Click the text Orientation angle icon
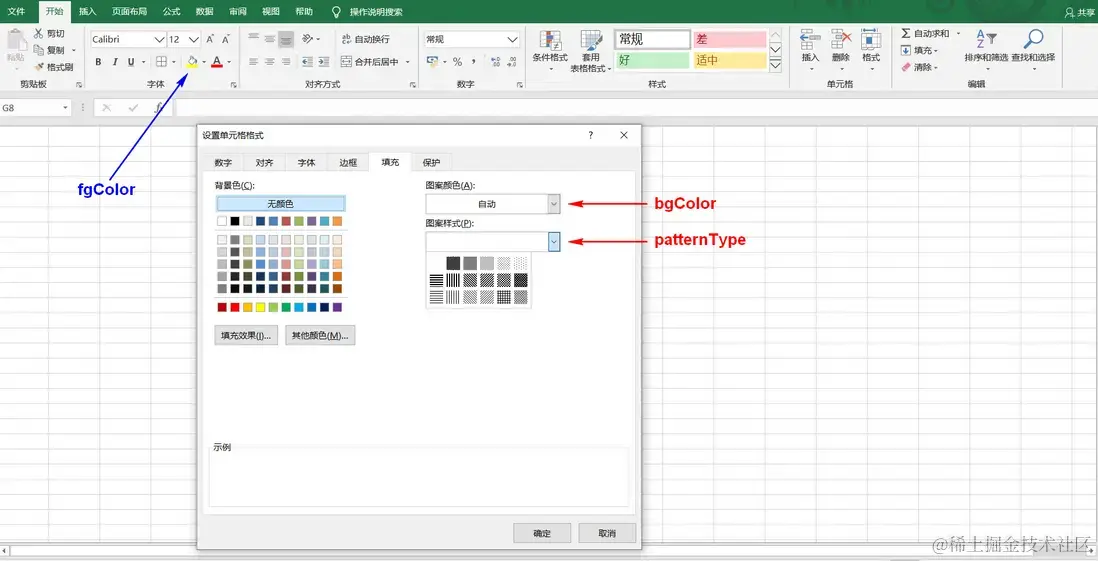The image size is (1098, 561). 307,39
